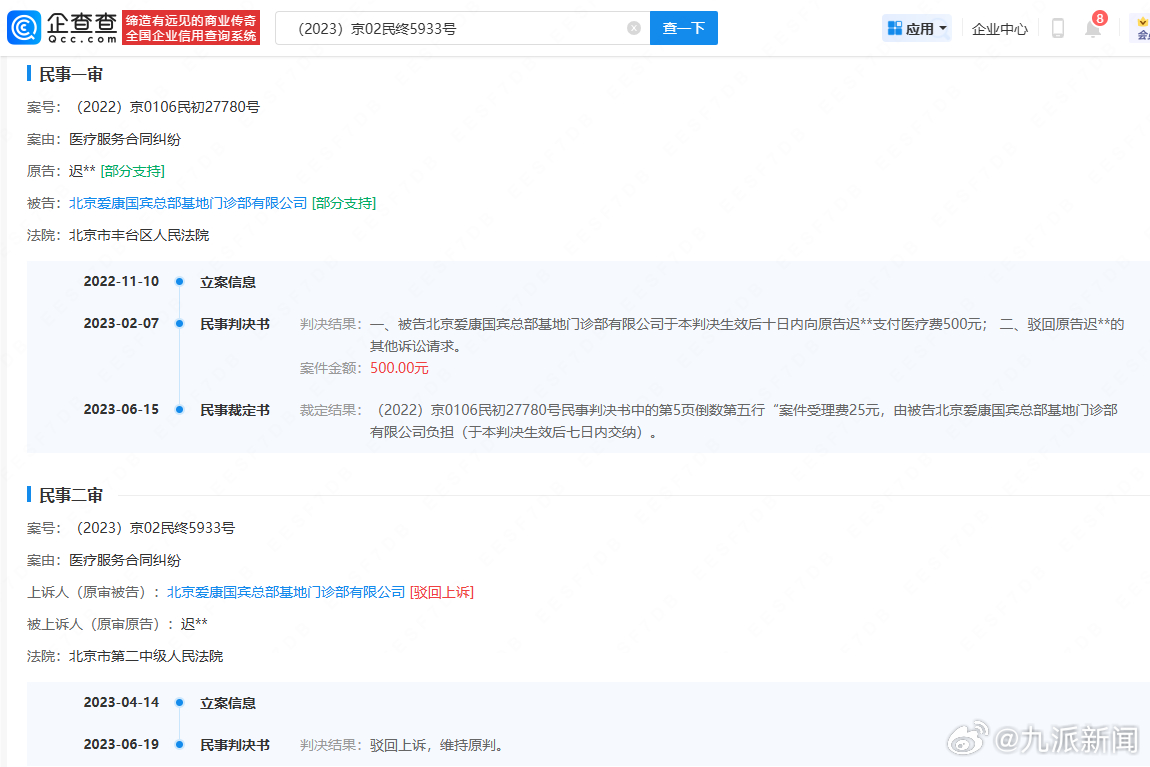Open the notification bell with 8 unread
This screenshot has height=767, width=1150.
[1094, 27]
